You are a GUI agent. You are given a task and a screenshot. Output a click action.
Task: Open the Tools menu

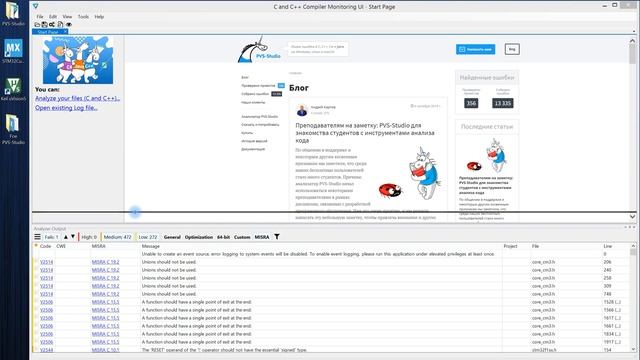point(83,17)
